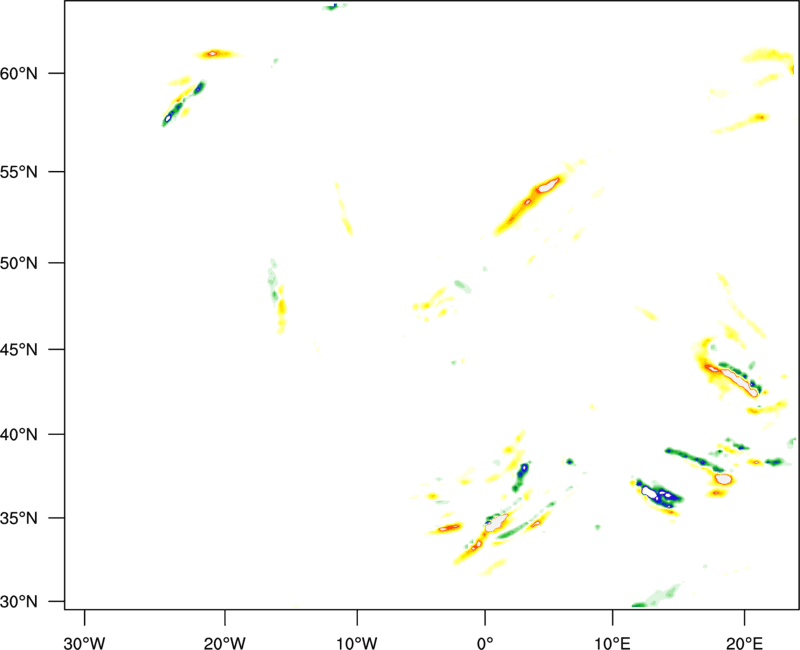Screen dimensions: 800x650
Task: Select the 0° longitude label
Action: point(485,643)
